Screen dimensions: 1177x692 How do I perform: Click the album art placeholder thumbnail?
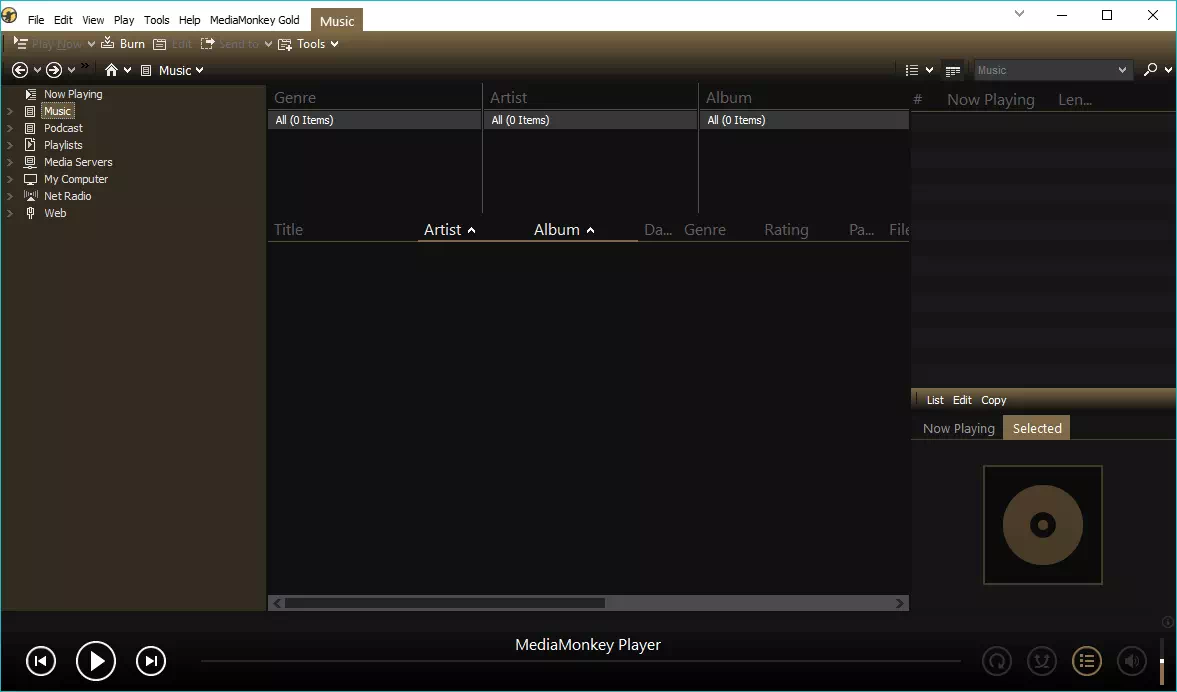pyautogui.click(x=1043, y=525)
